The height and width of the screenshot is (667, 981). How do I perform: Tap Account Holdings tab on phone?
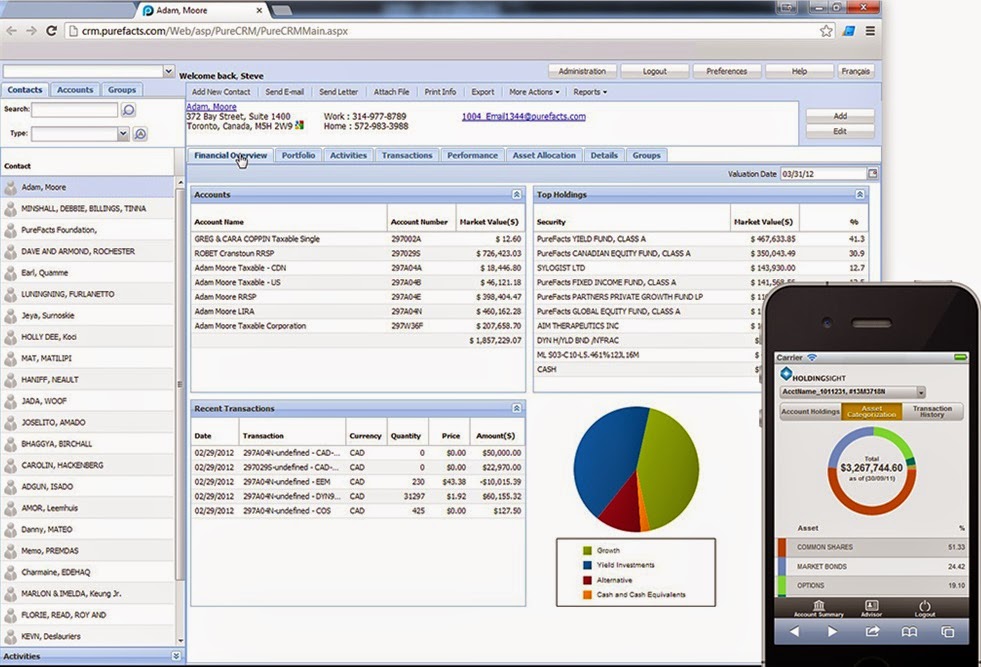(810, 411)
